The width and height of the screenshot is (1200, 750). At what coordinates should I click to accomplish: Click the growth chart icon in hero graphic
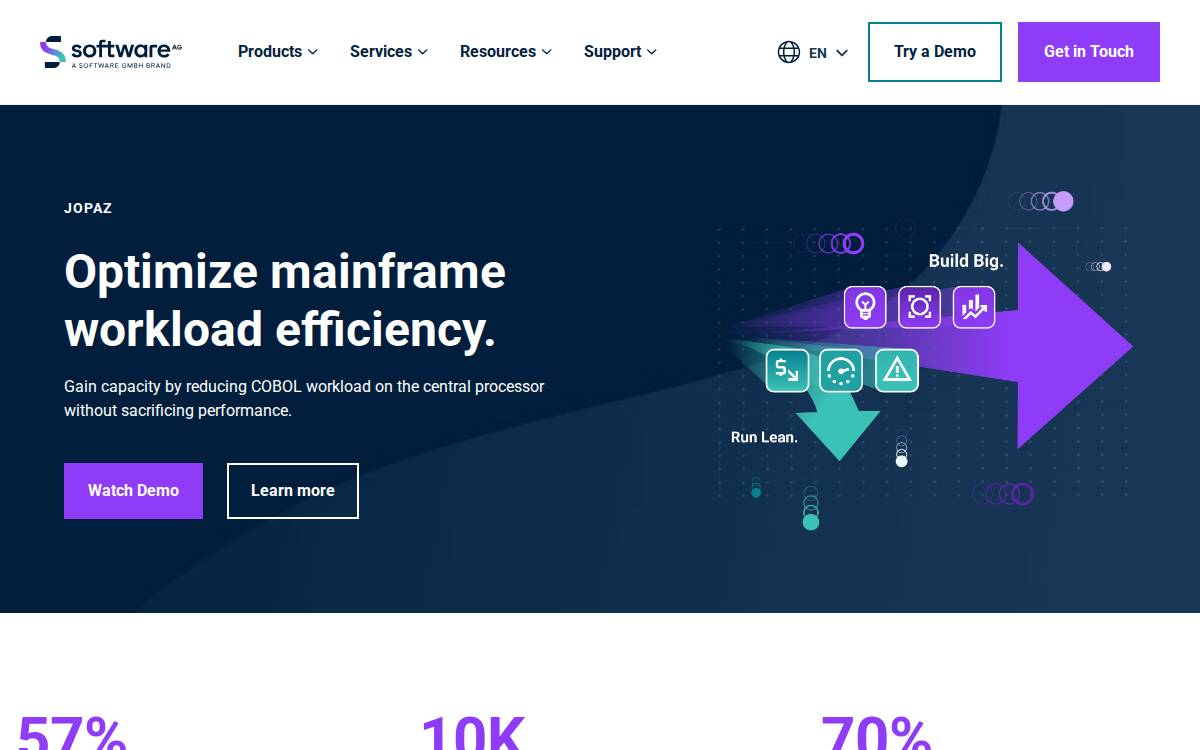973,307
